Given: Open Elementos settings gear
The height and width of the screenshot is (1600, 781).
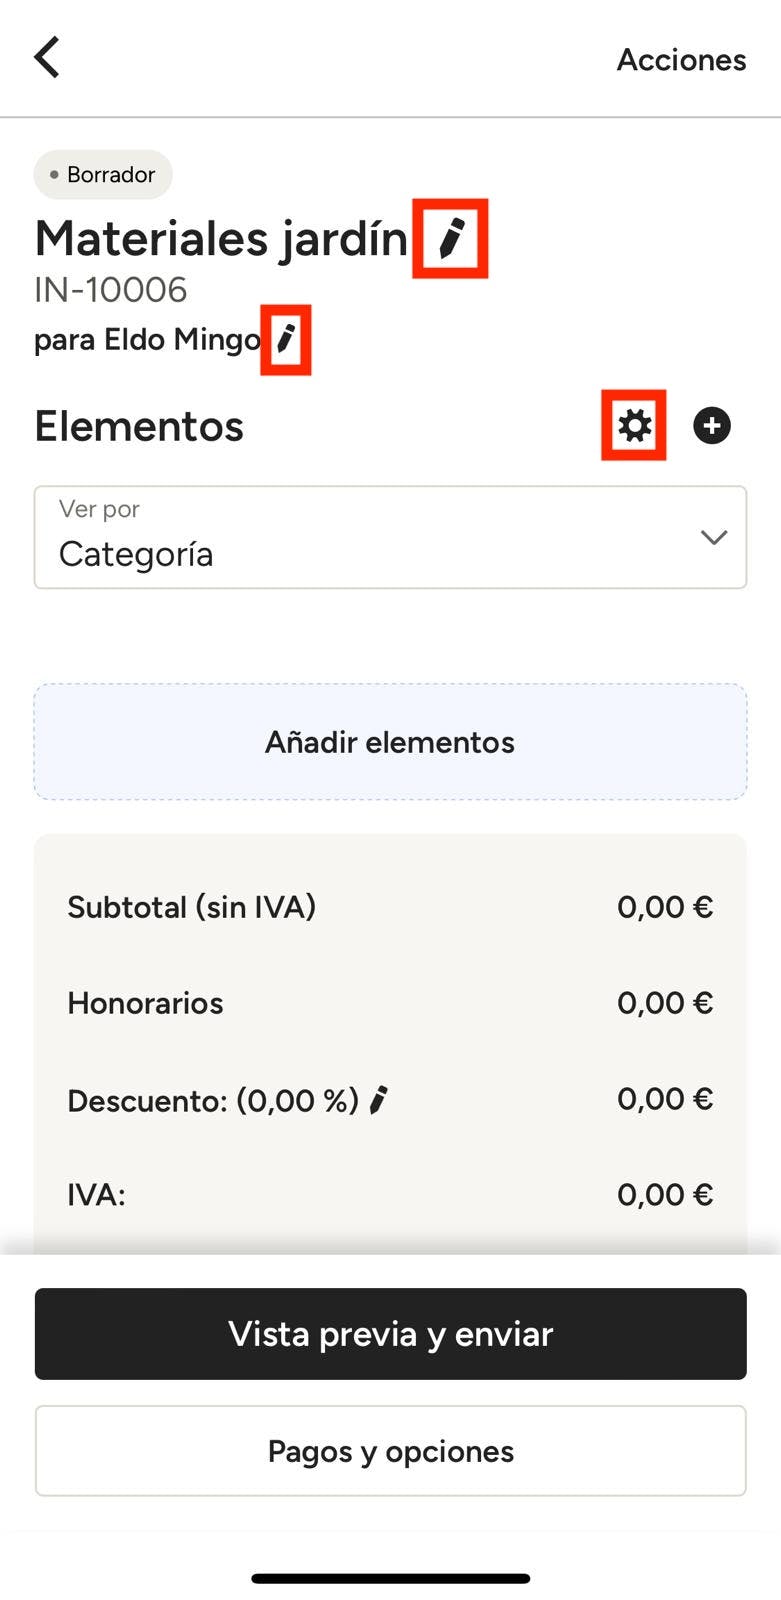Looking at the screenshot, I should [634, 426].
